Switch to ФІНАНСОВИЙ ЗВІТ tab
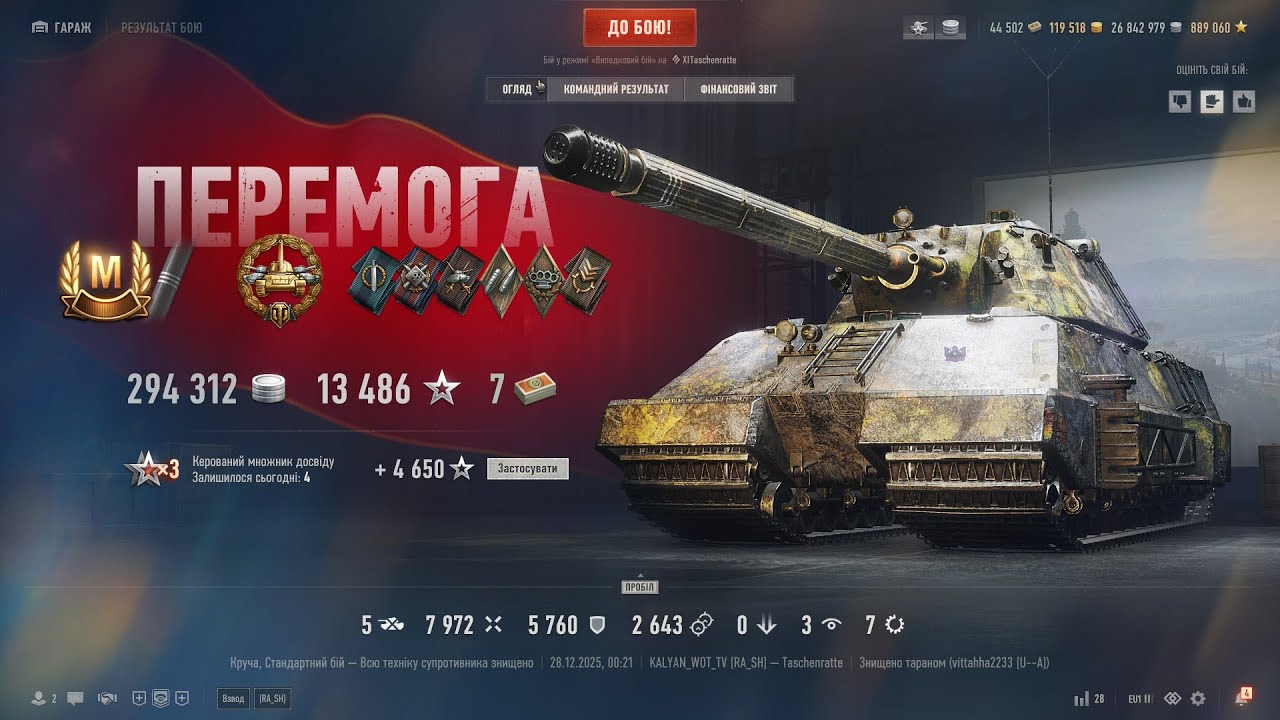1280x720 pixels. click(x=738, y=89)
